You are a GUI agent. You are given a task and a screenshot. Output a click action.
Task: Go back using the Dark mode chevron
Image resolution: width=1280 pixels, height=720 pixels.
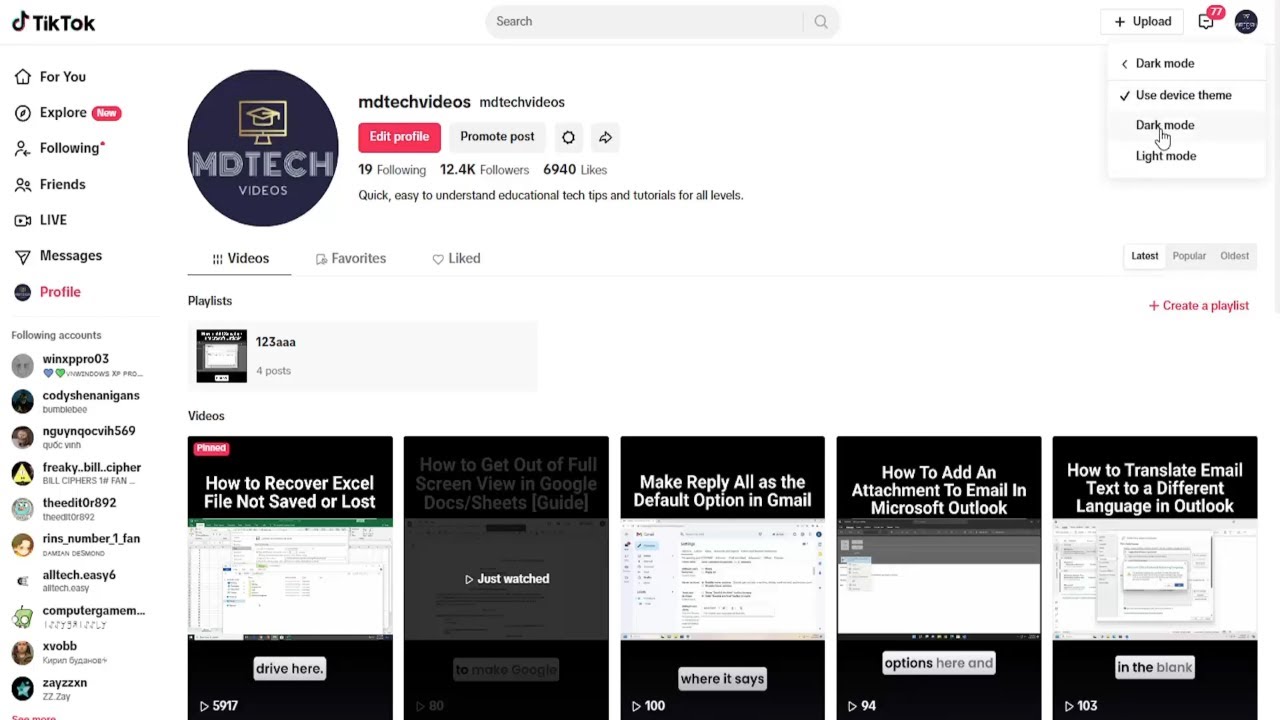click(1124, 64)
